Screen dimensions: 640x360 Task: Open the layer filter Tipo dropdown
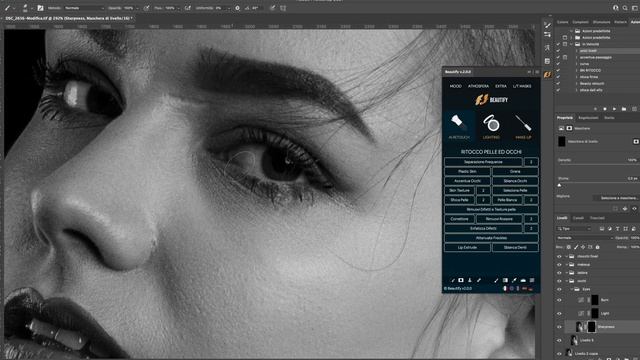pos(573,229)
